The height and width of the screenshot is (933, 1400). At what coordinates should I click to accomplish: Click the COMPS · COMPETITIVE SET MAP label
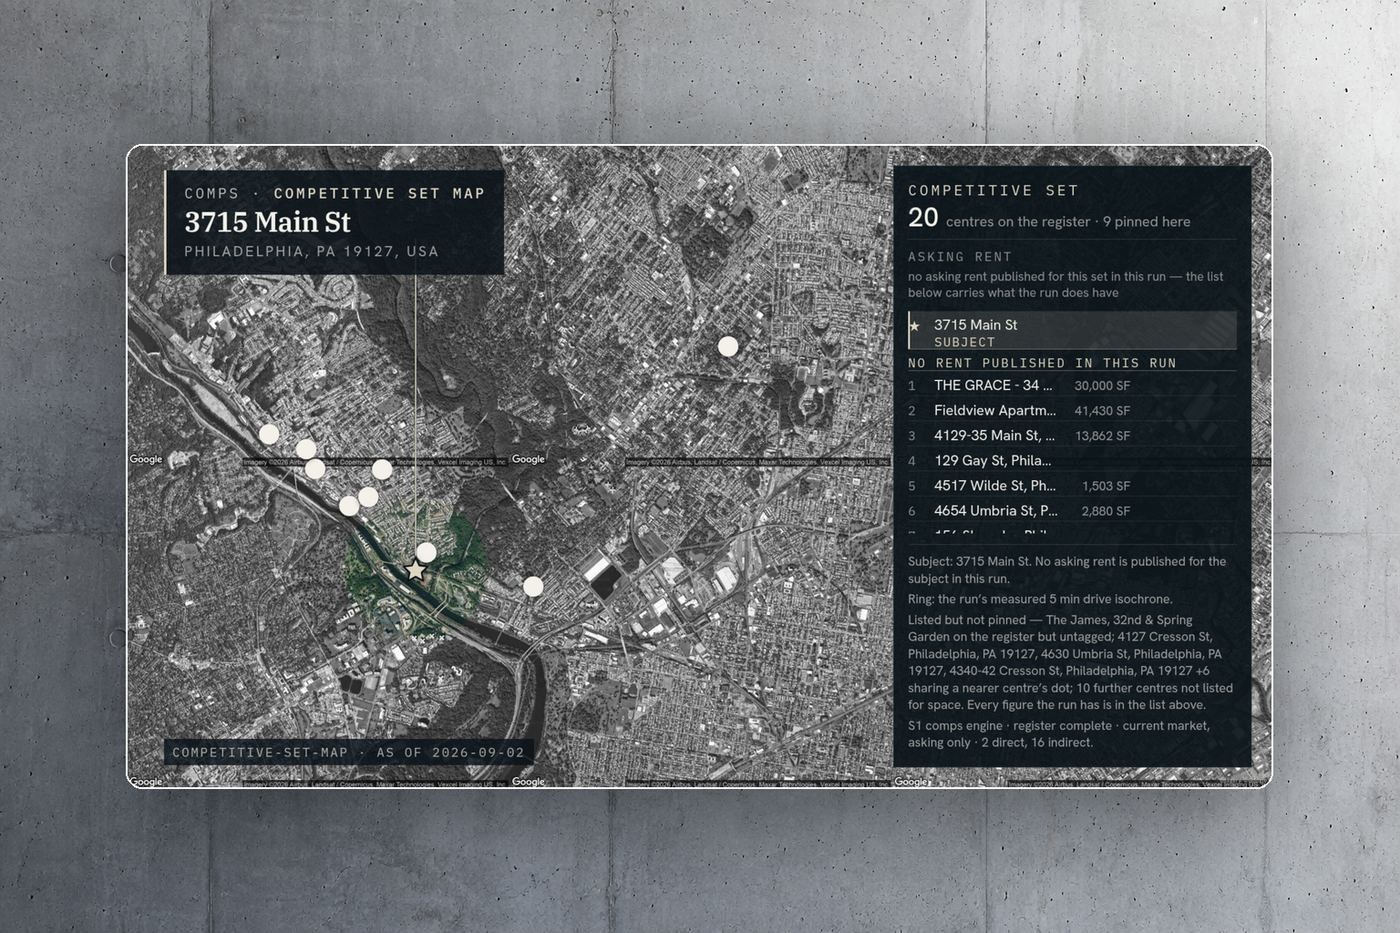coord(334,193)
